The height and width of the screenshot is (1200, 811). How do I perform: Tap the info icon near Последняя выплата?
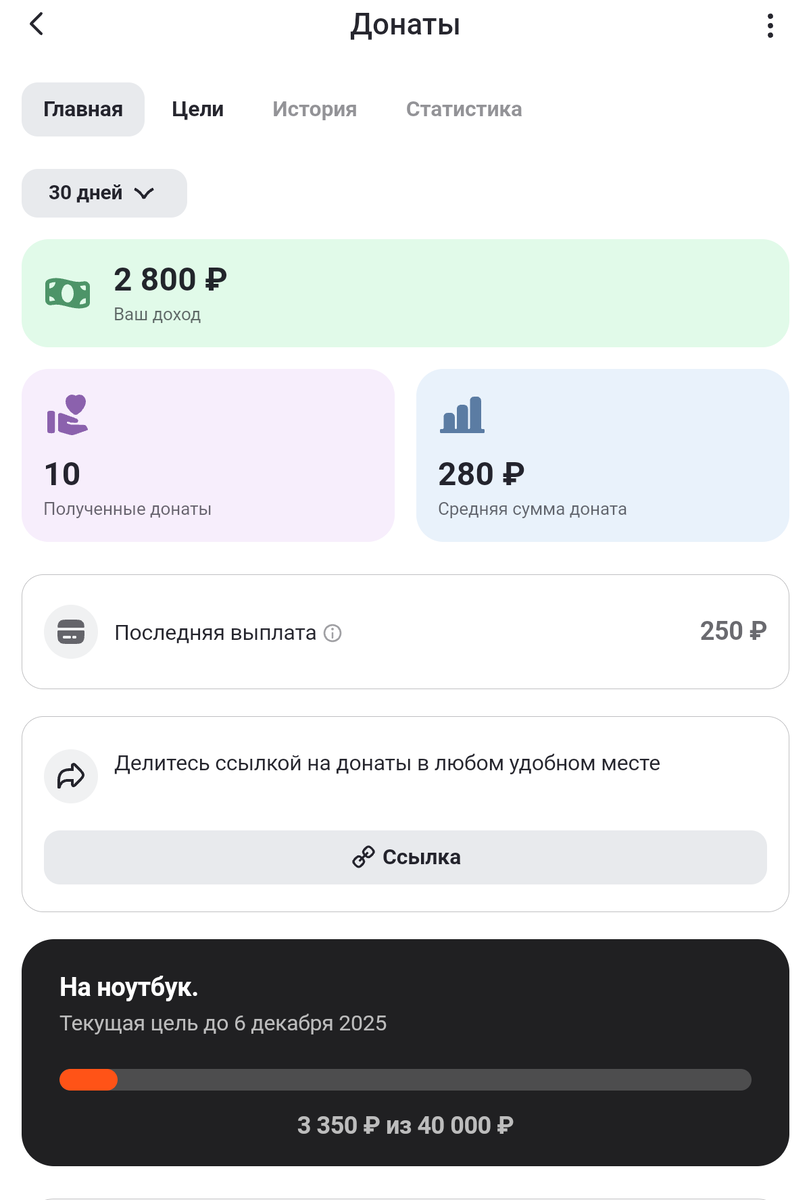333,633
